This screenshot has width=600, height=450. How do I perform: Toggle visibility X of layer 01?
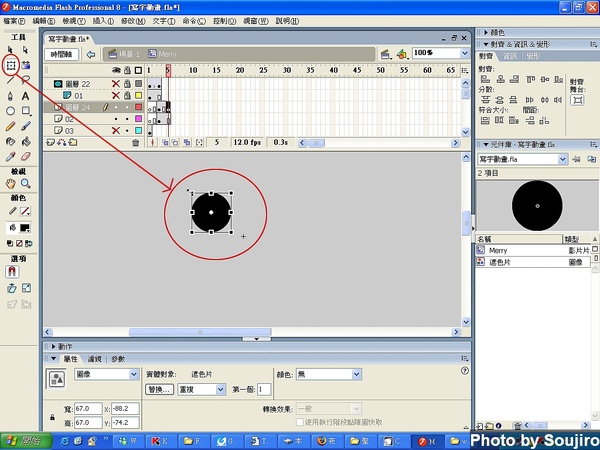[116, 95]
